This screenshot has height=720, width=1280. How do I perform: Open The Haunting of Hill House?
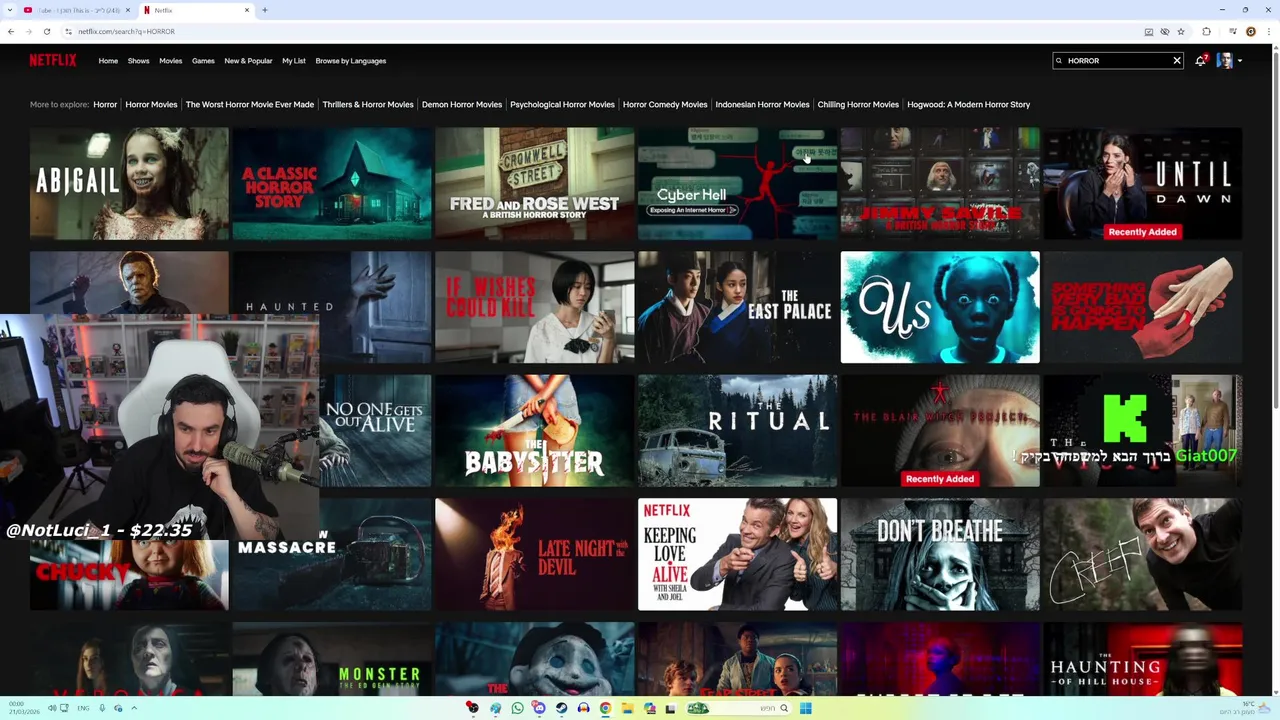(x=1142, y=660)
